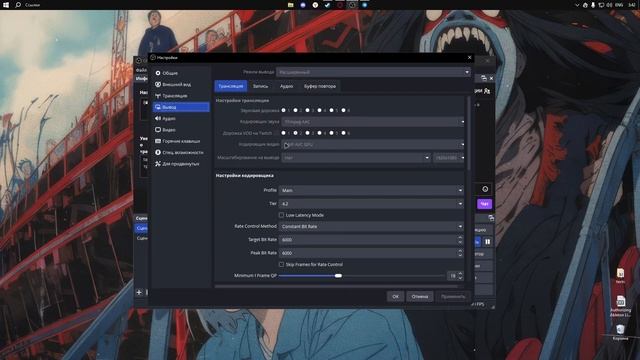Image resolution: width=640 pixels, height=360 pixels.
Task: Show hidden system tray icons
Action: click(x=577, y=5)
